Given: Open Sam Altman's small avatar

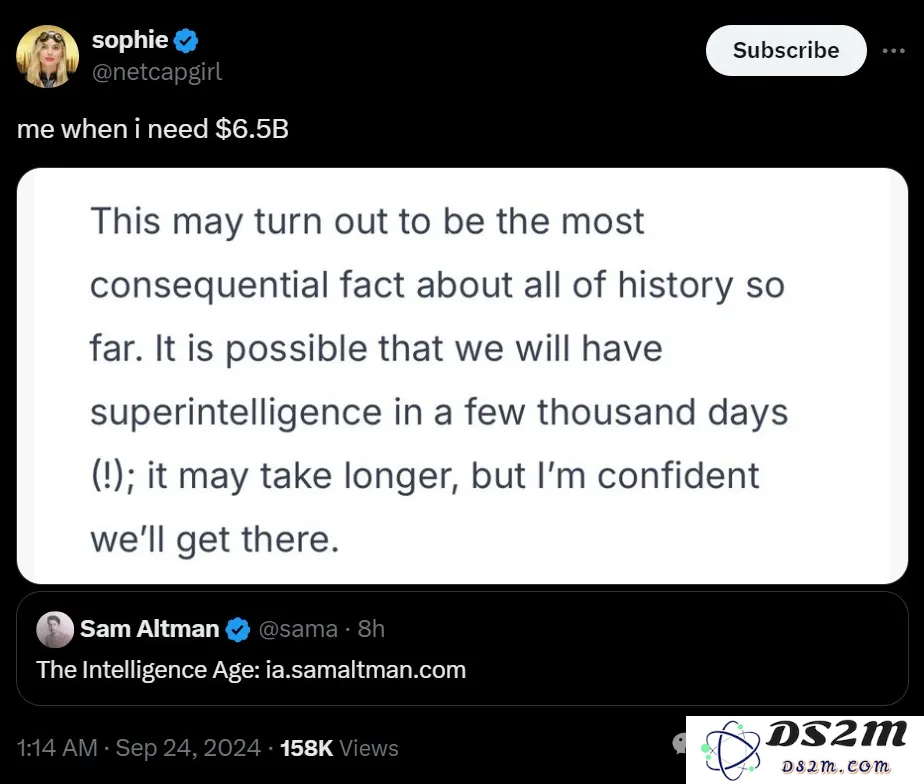Looking at the screenshot, I should coord(55,630).
